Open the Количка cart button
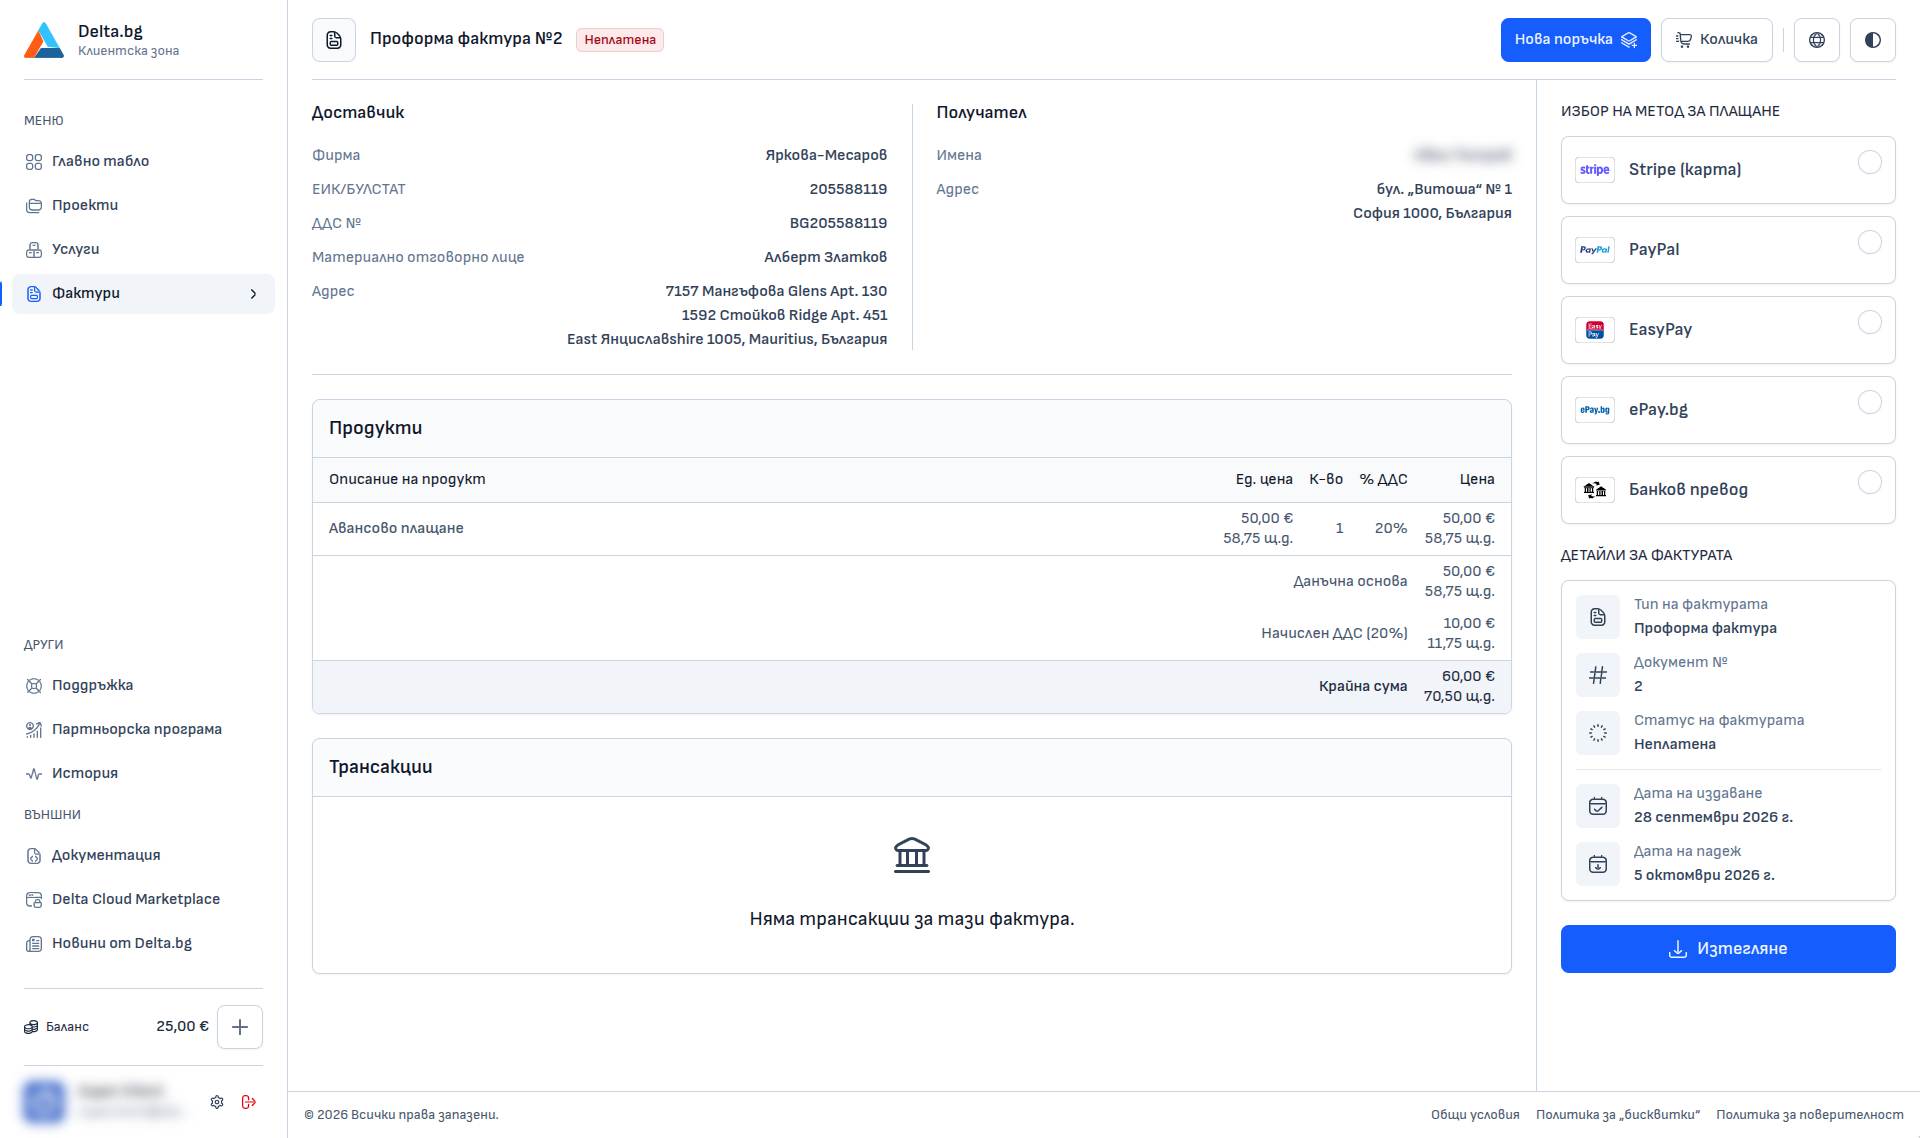Screen dimensions: 1920x1138 tap(1717, 40)
